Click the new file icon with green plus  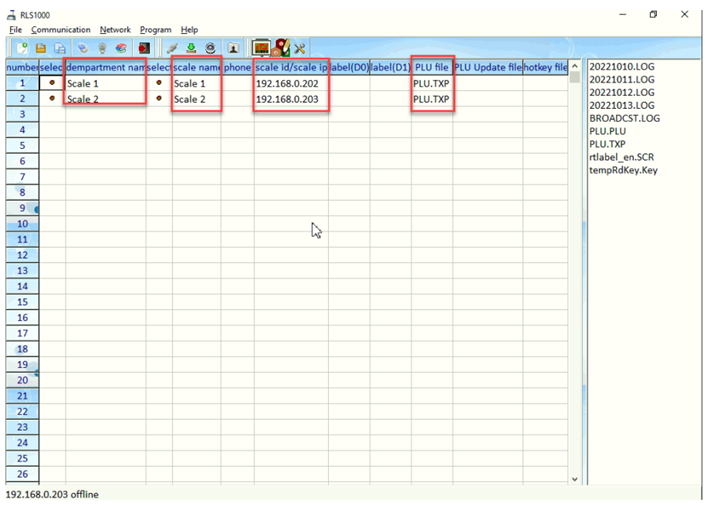click(22, 48)
